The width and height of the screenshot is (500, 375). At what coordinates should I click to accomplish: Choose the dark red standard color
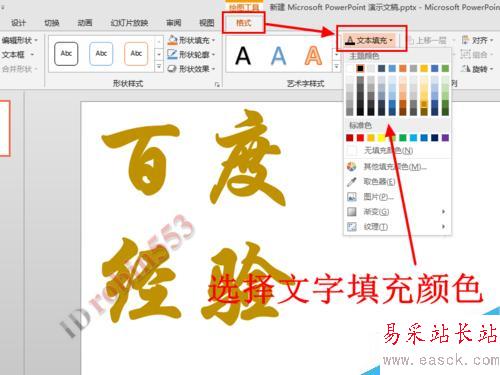tap(350, 138)
